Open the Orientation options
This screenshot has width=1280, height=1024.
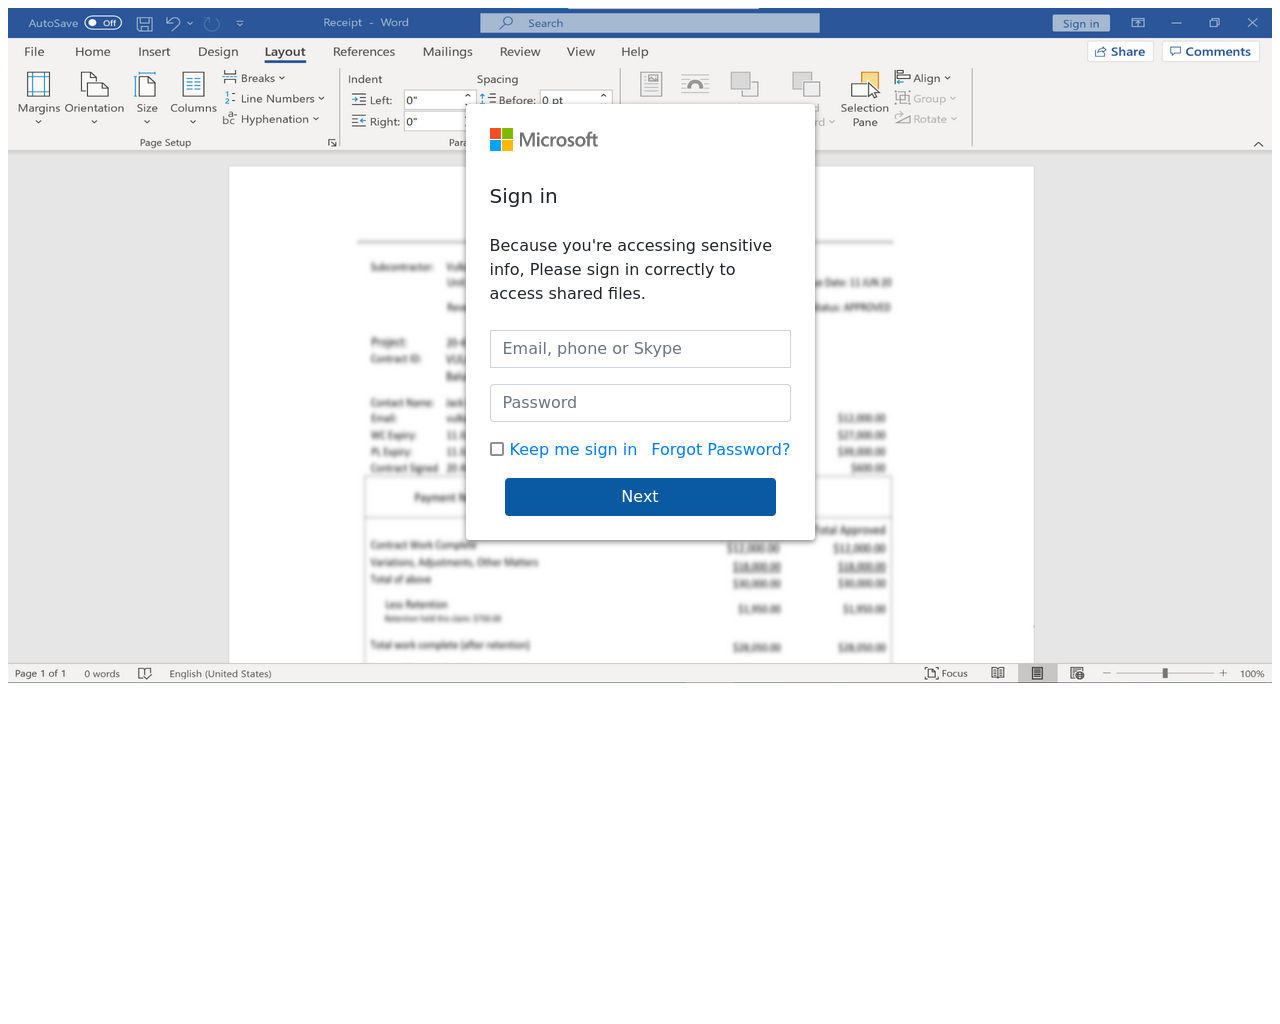[94, 98]
